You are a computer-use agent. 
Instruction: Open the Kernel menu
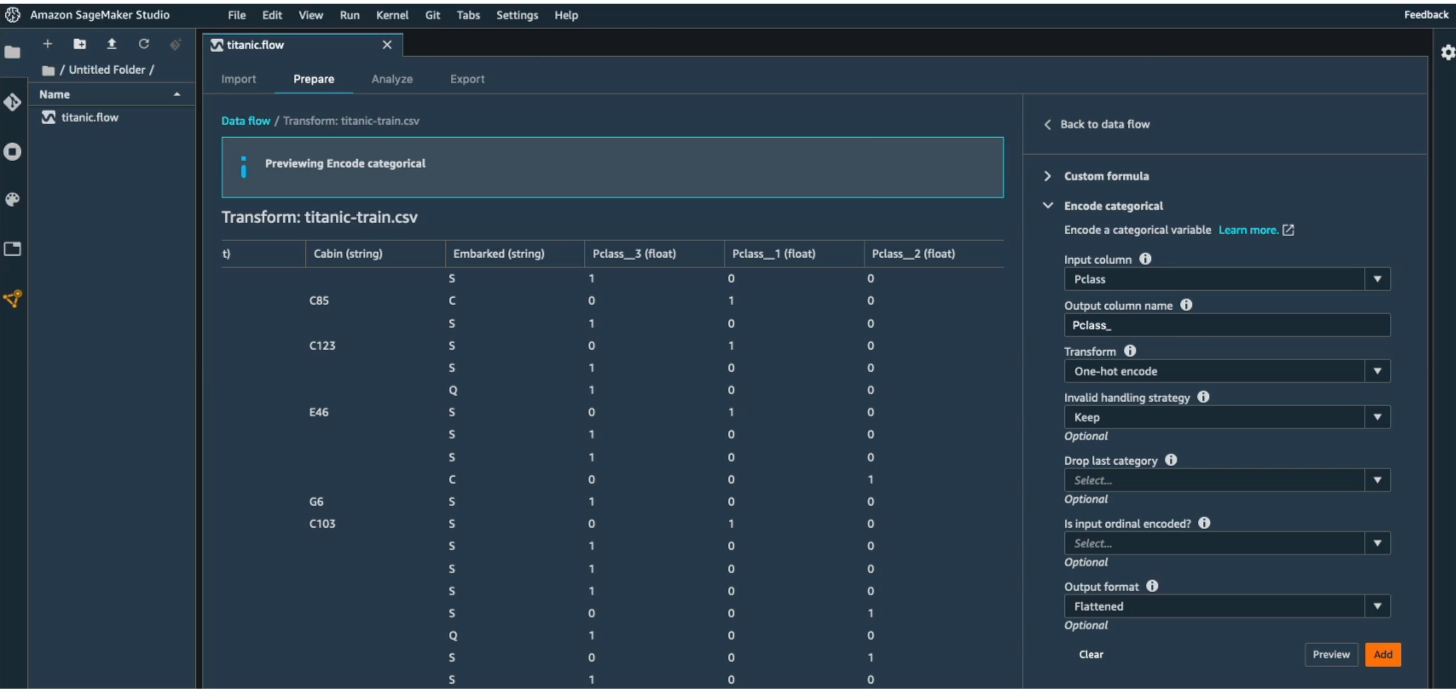(392, 15)
